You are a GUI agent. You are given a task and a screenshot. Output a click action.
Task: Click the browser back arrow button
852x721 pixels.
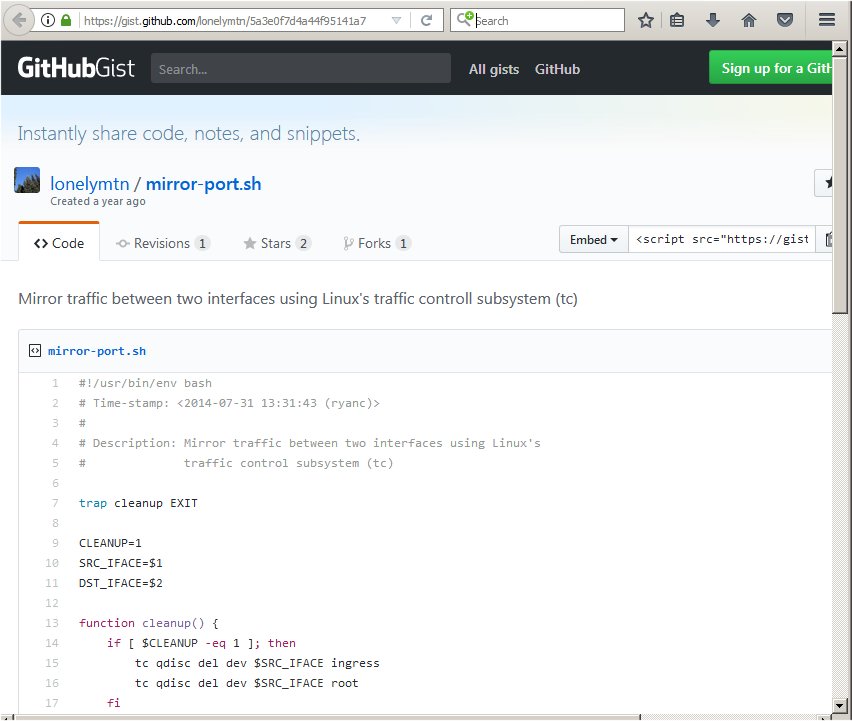coord(21,20)
